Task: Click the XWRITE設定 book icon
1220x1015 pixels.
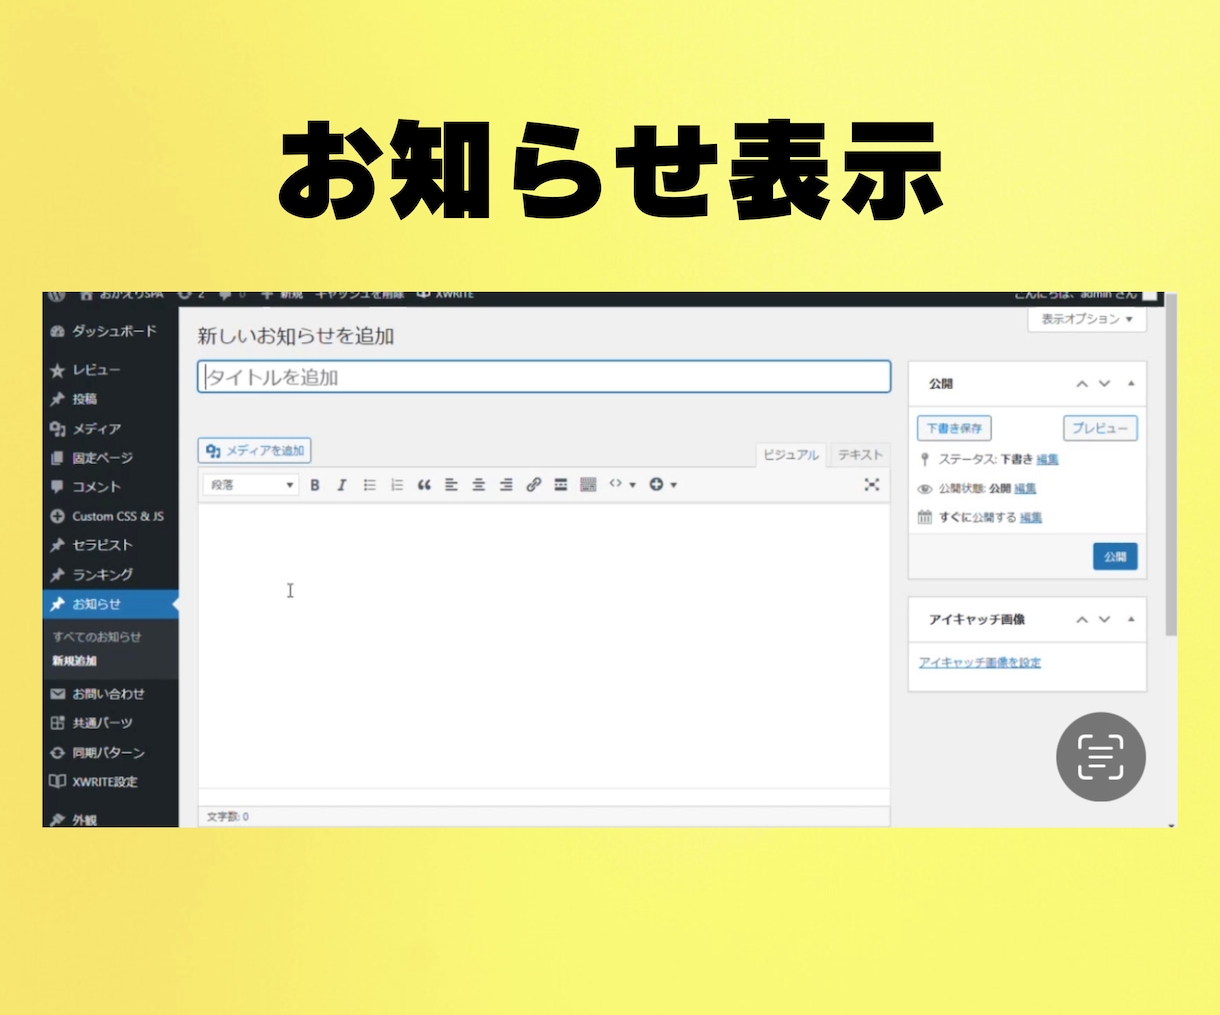Action: click(57, 782)
